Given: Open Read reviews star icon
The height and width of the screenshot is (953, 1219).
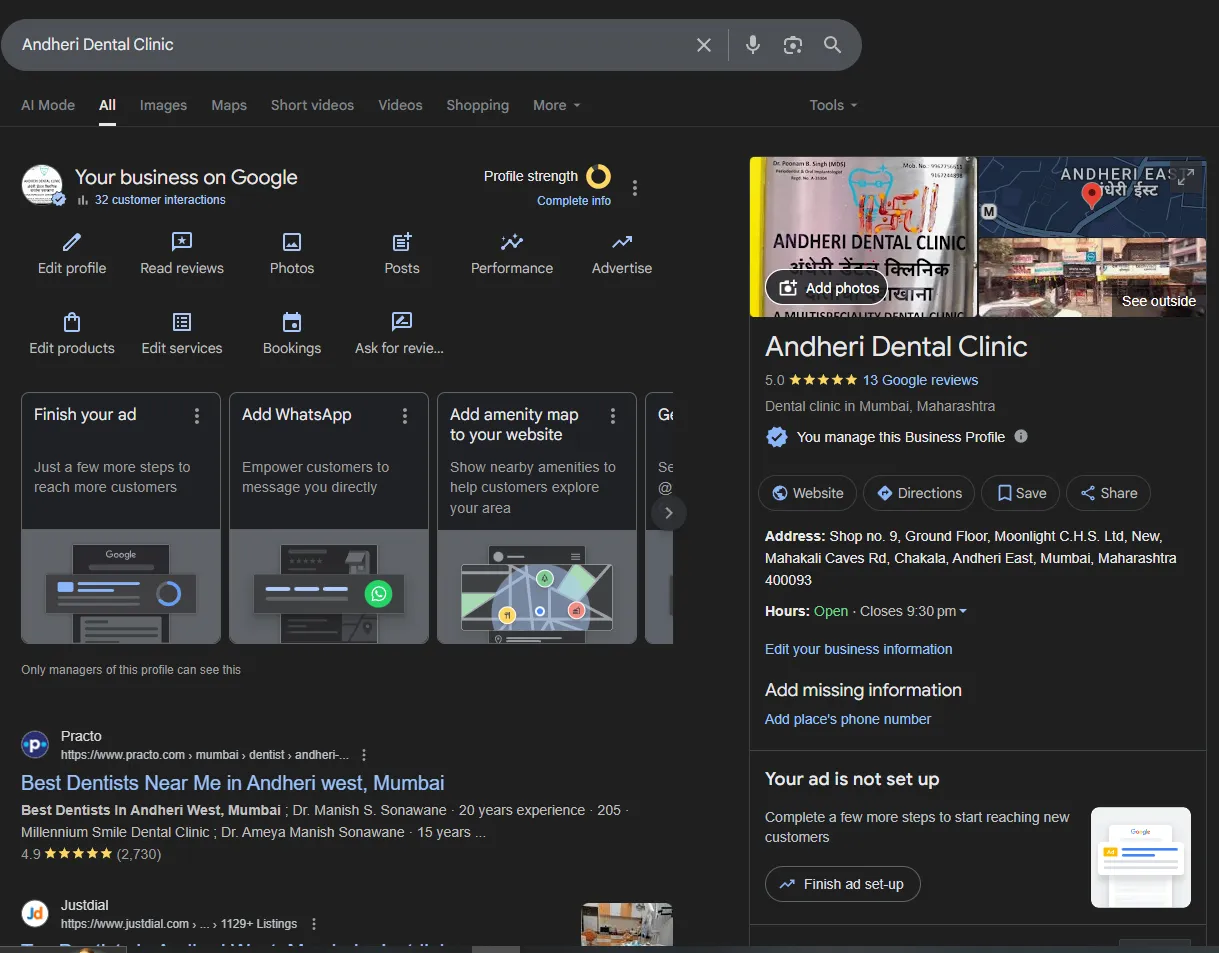Looking at the screenshot, I should [x=182, y=242].
